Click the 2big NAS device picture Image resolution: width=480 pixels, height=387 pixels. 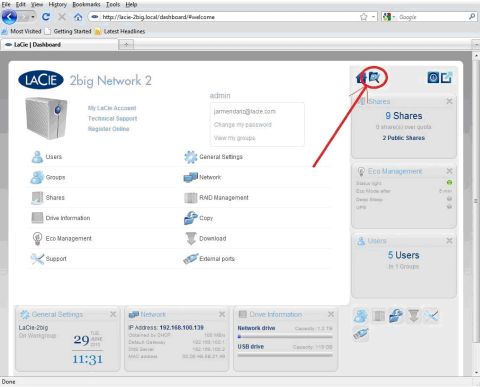pyautogui.click(x=46, y=118)
